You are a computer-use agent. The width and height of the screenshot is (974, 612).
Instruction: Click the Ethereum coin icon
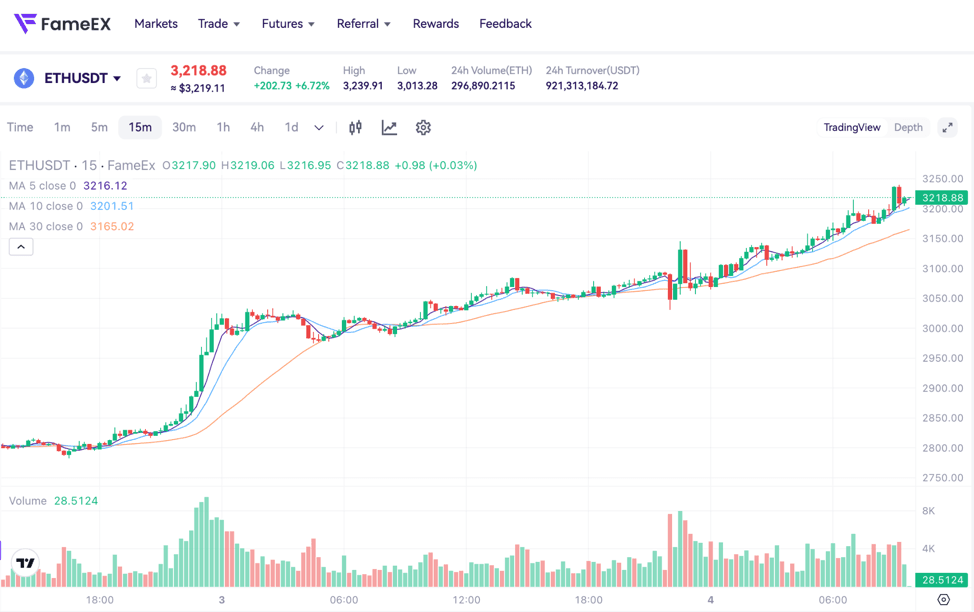tap(24, 78)
